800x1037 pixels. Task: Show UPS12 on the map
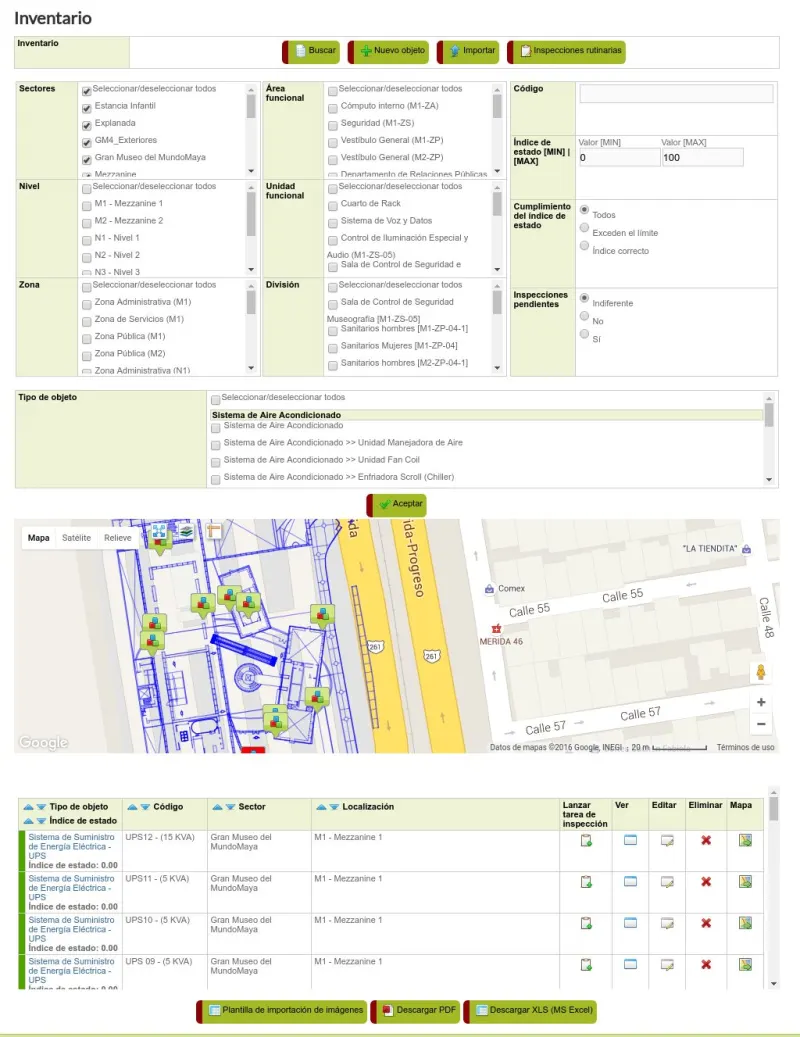click(745, 841)
